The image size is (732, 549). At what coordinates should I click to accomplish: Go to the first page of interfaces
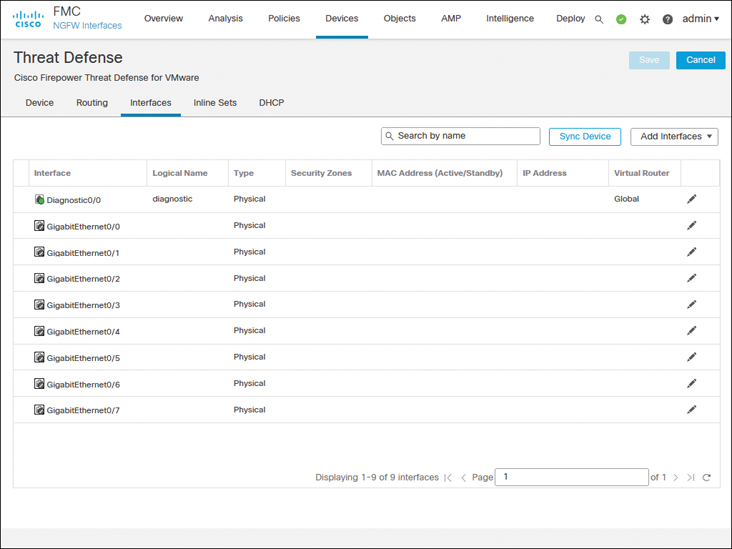click(x=448, y=478)
